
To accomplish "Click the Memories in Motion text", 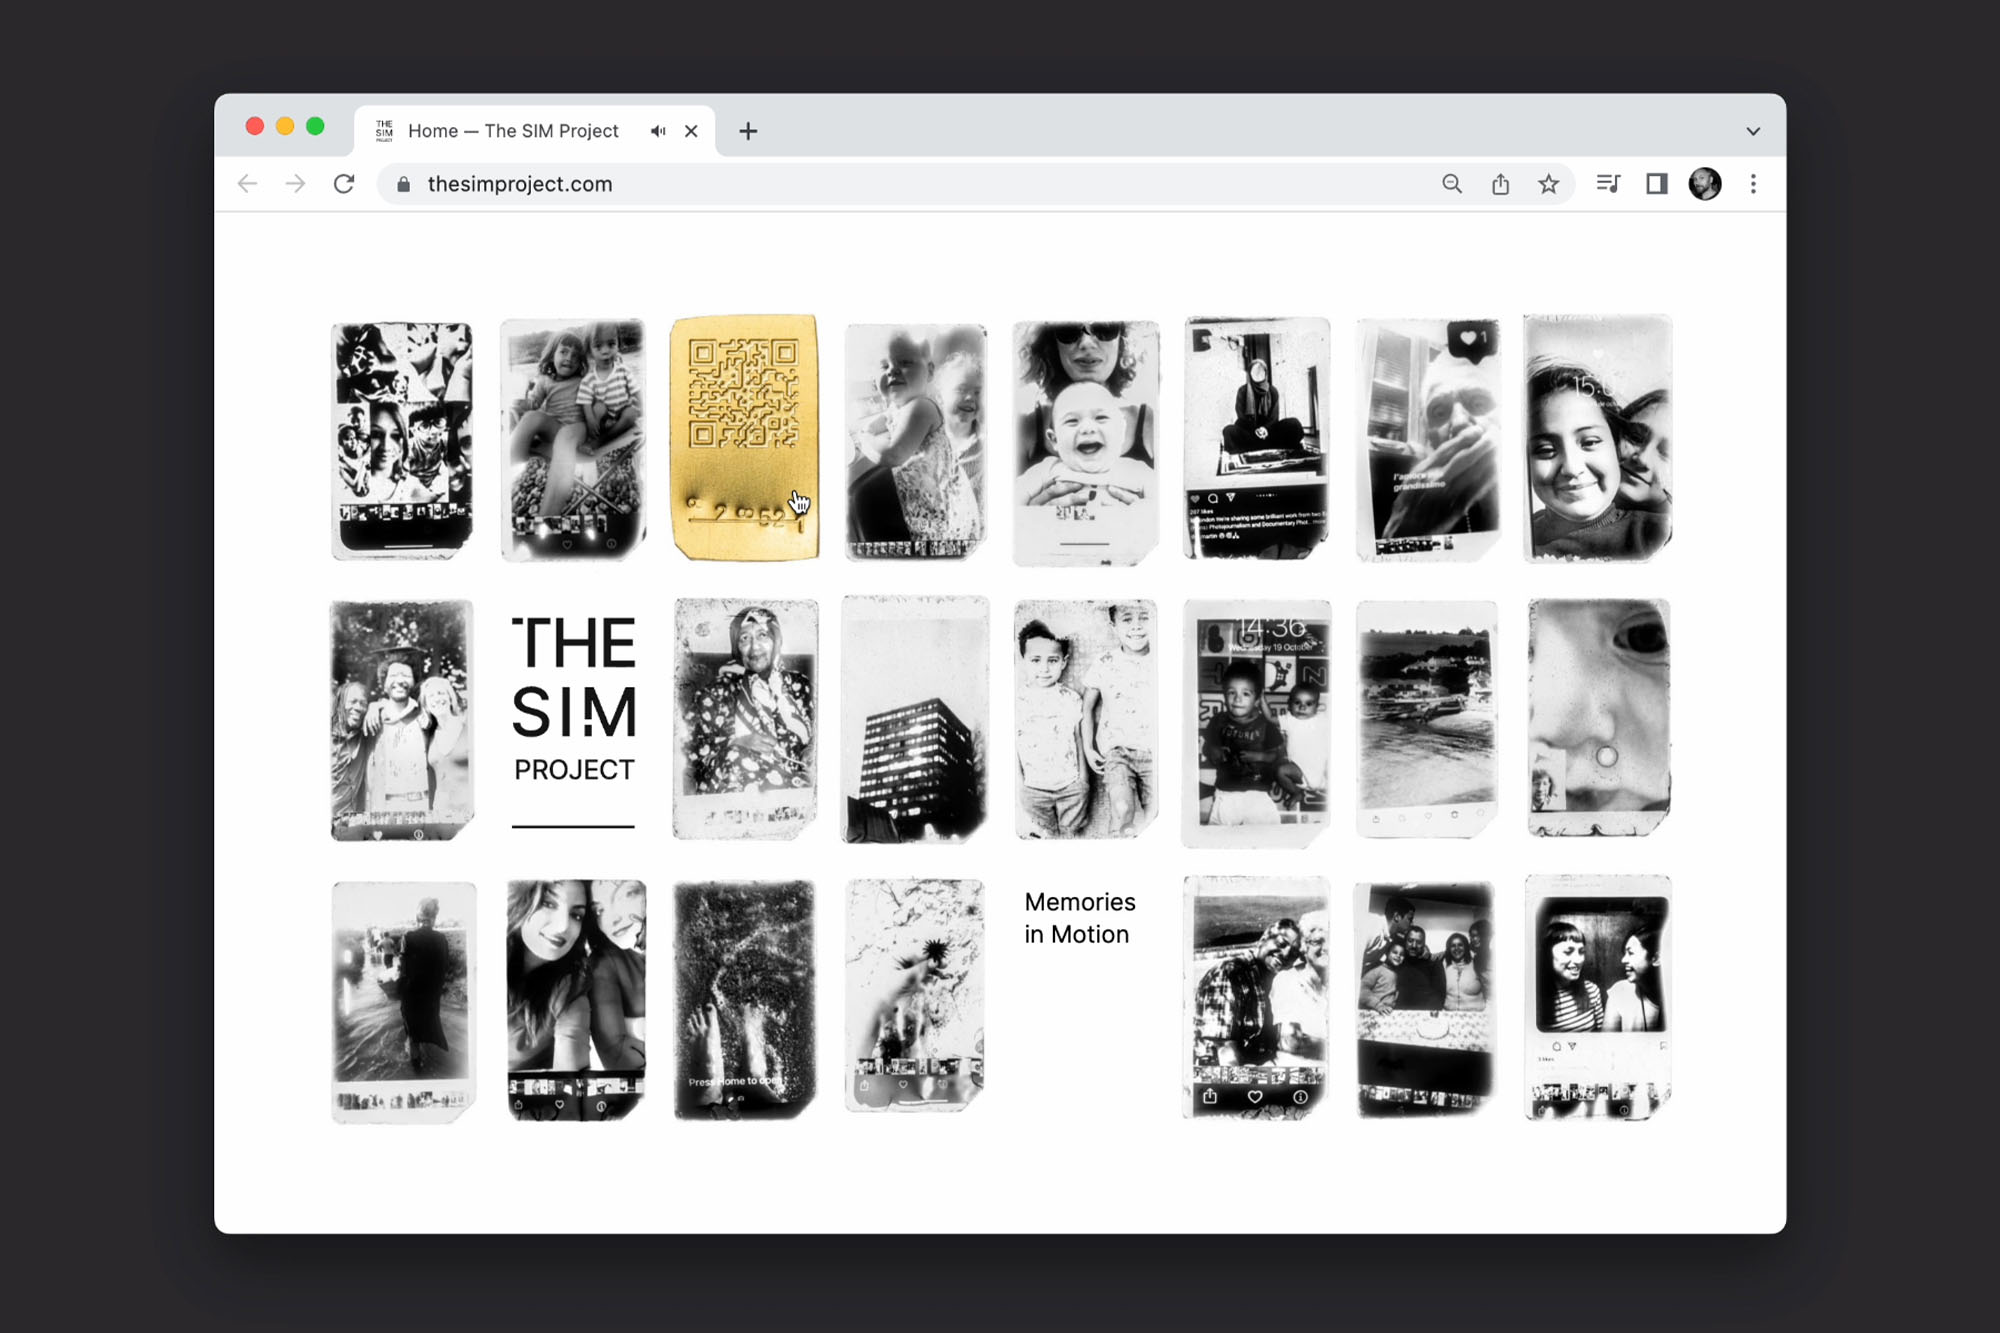I will coord(1079,917).
